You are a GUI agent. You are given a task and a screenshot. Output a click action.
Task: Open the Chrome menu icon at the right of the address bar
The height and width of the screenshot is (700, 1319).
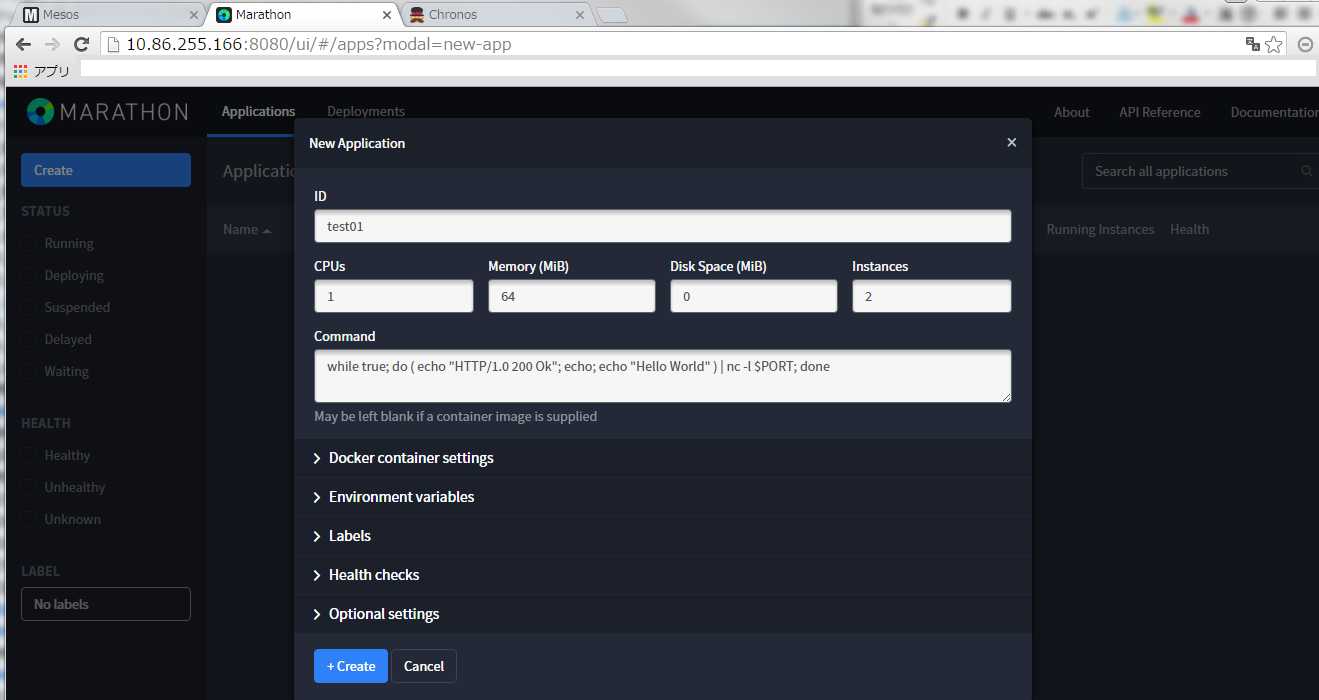1305,44
